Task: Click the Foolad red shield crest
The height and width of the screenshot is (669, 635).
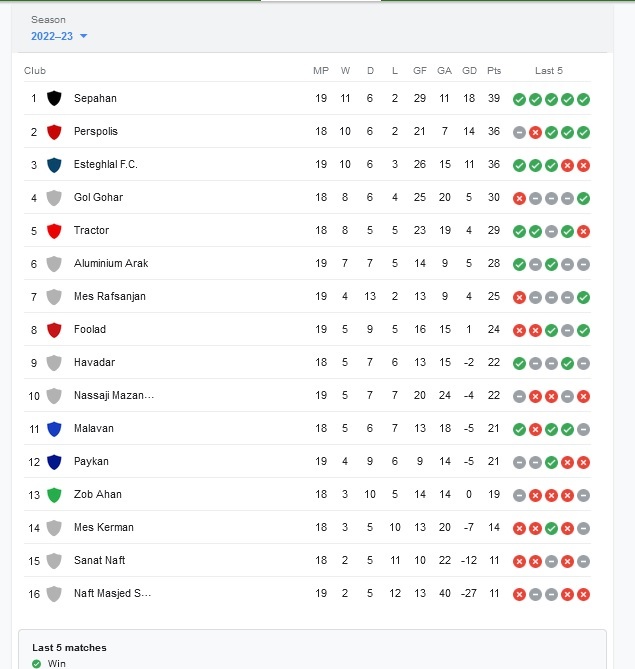Action: coord(54,329)
